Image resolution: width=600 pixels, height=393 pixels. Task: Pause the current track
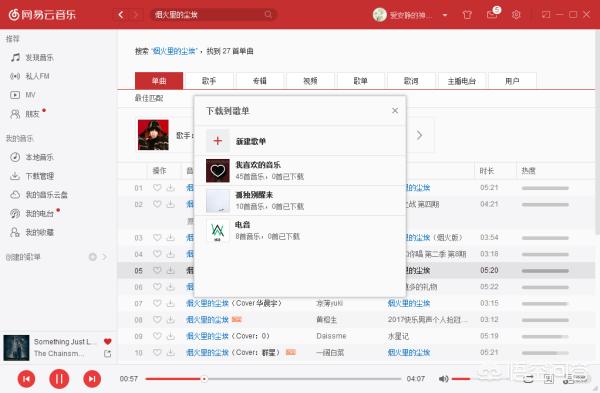click(x=59, y=379)
